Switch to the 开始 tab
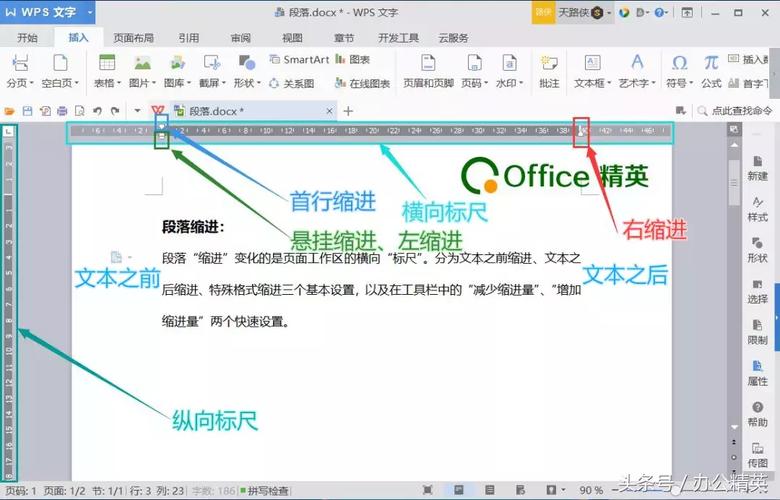This screenshot has height=500, width=780. click(x=27, y=38)
